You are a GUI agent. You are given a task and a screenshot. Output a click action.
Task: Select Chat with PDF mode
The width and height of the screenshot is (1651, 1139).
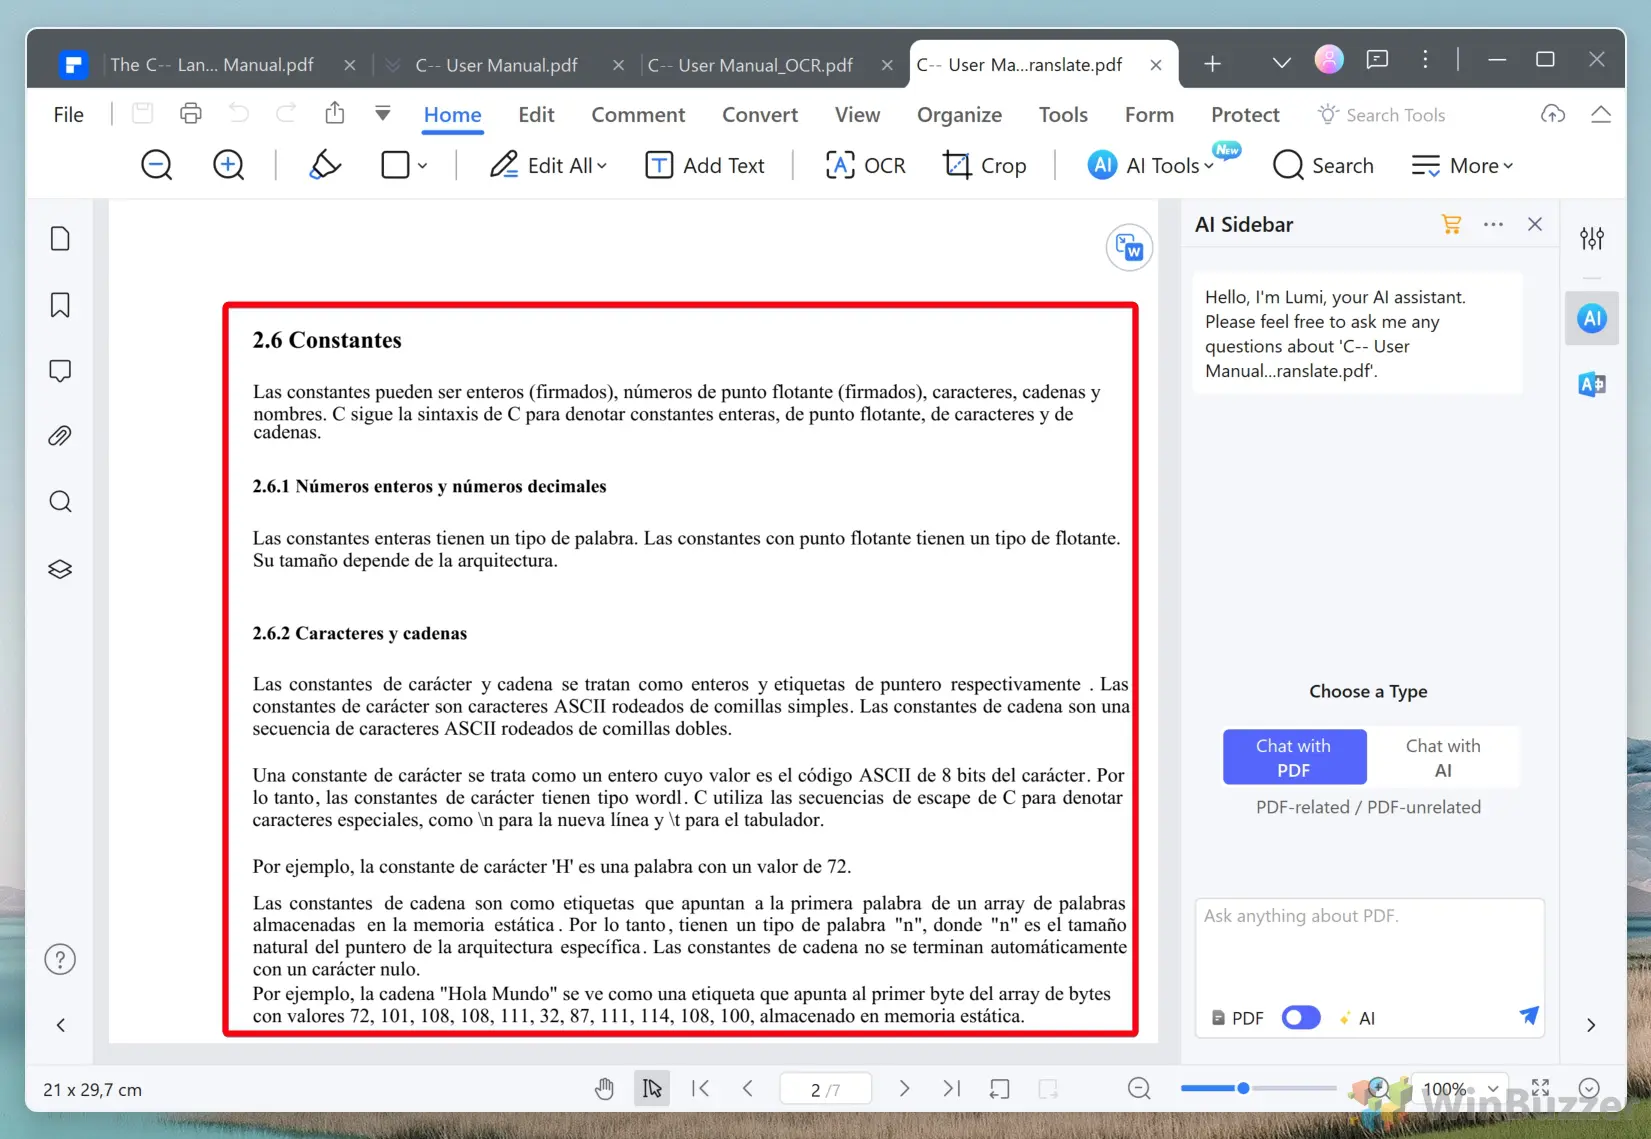(1293, 757)
